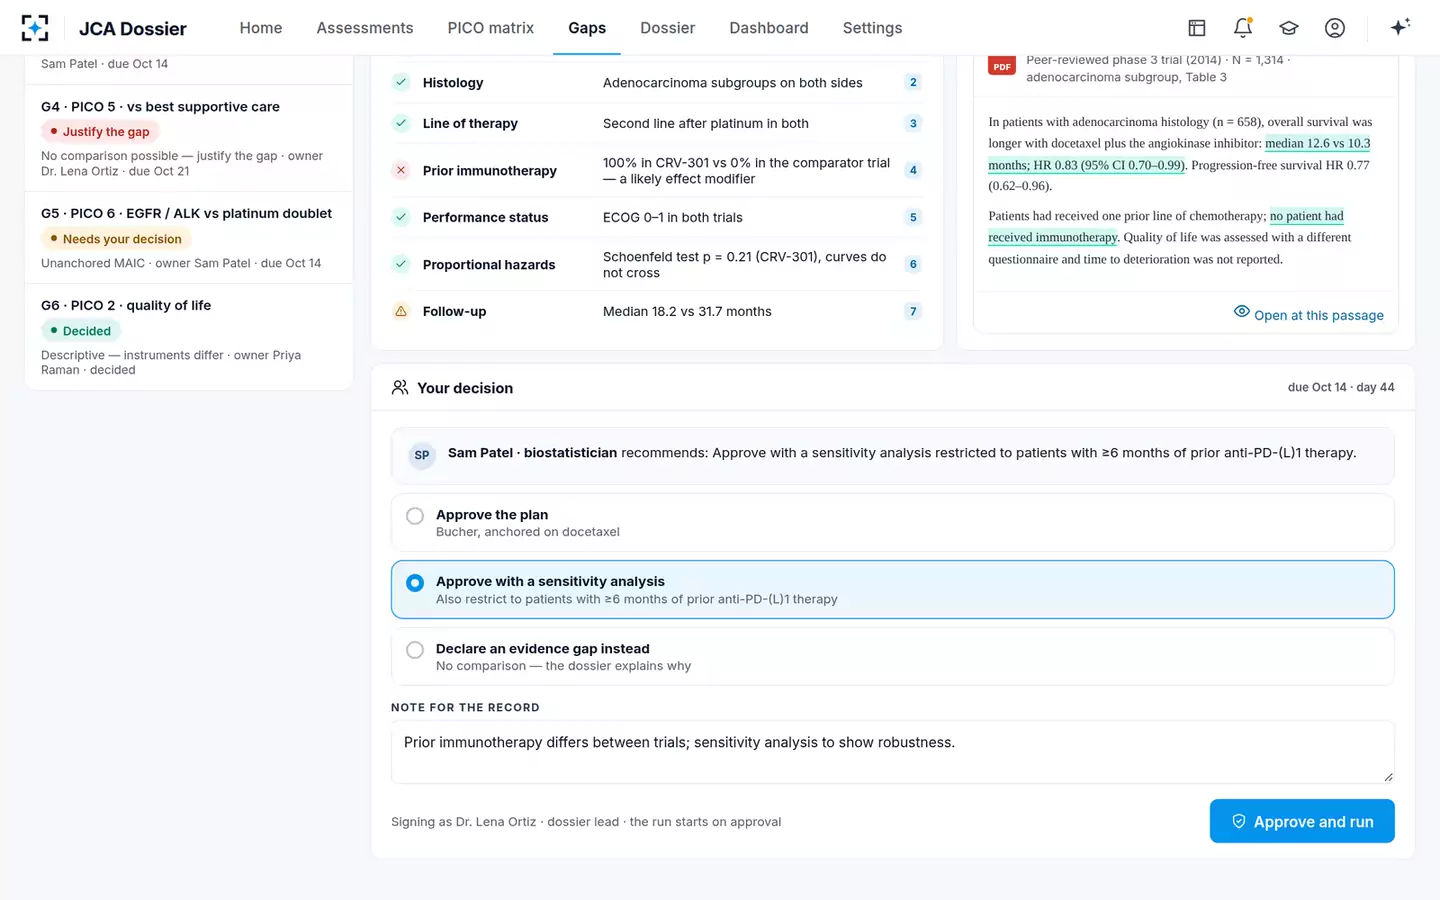
Task: Click citation badge 5 for Performance status
Action: coord(913,217)
